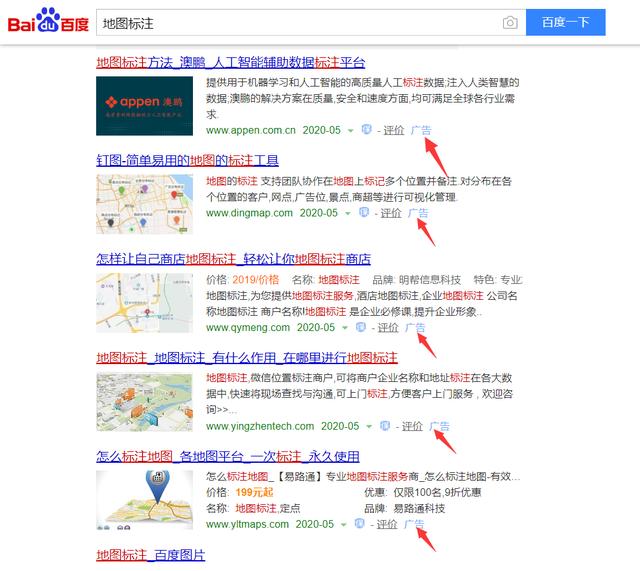
Task: Open result titled 地图标注方法_澳鹏_人工智能辅助数据标注平台
Action: [x=231, y=62]
